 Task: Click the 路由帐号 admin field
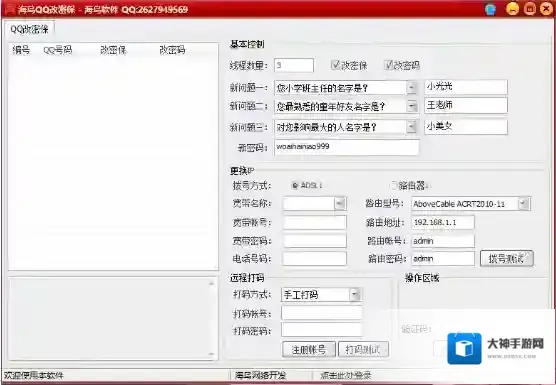[443, 241]
